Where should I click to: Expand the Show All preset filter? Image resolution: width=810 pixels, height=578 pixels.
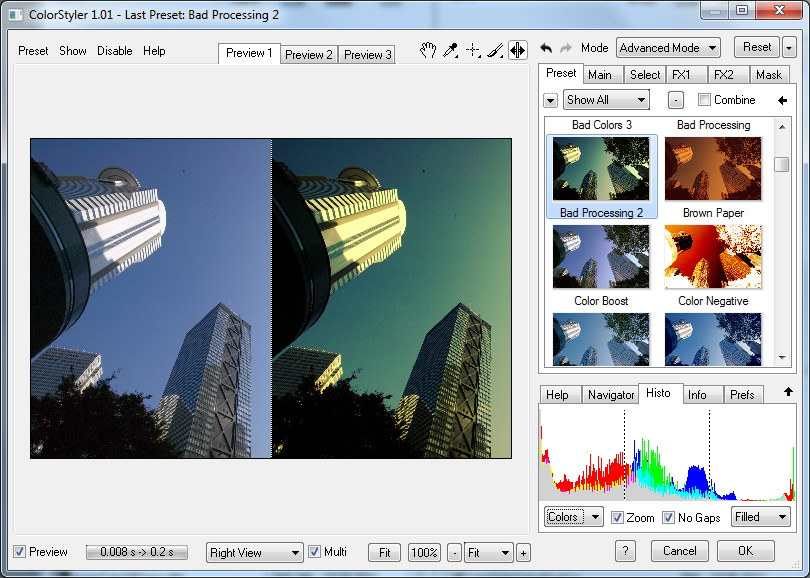[606, 100]
